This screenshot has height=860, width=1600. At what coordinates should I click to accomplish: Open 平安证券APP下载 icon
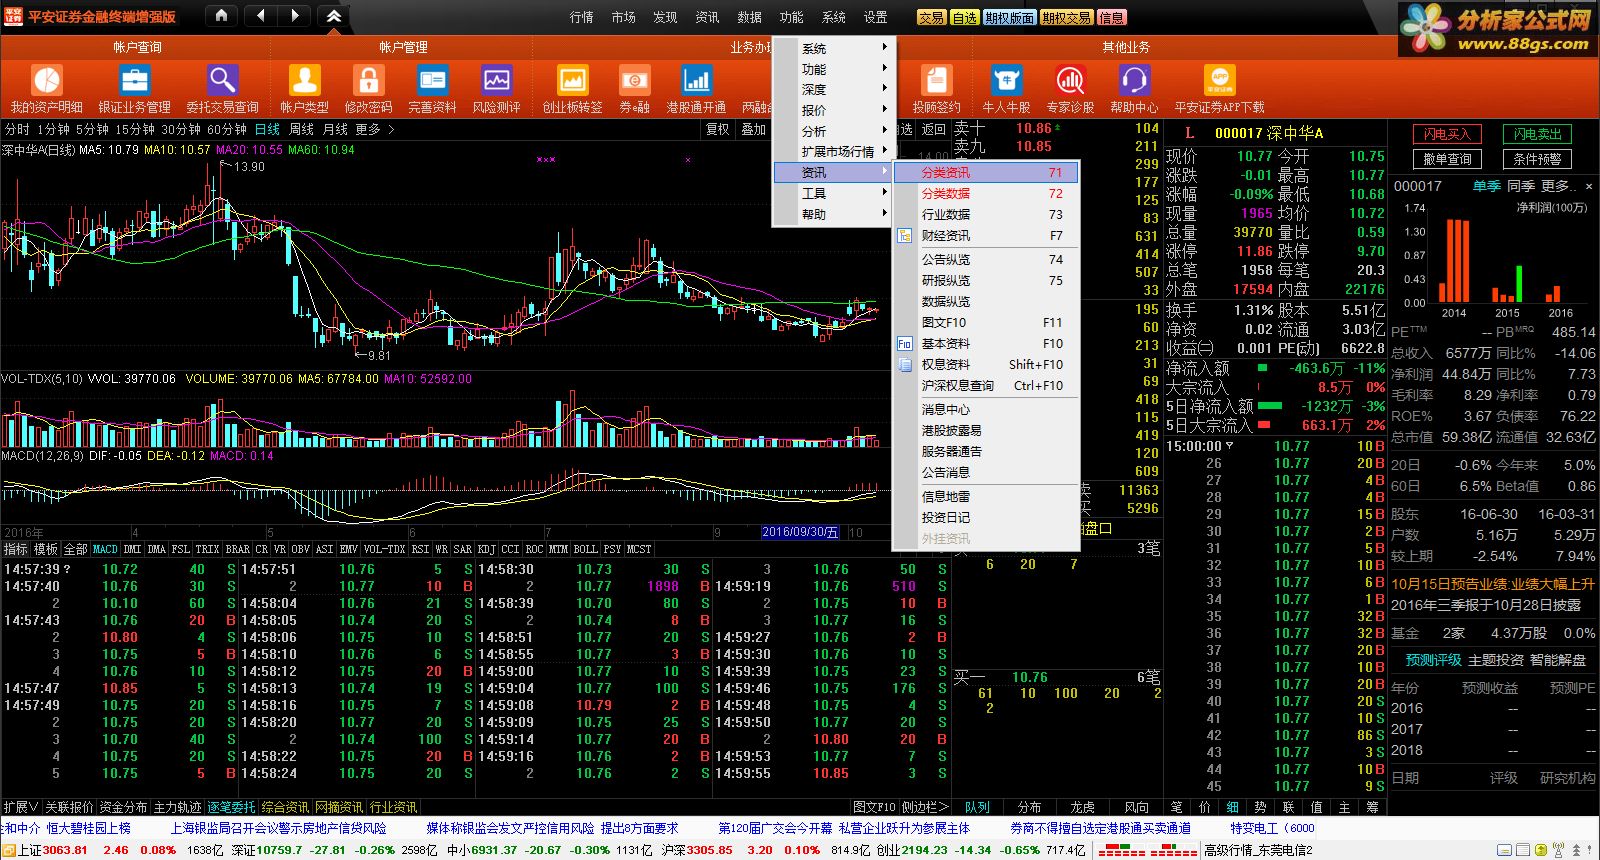coord(1219,81)
